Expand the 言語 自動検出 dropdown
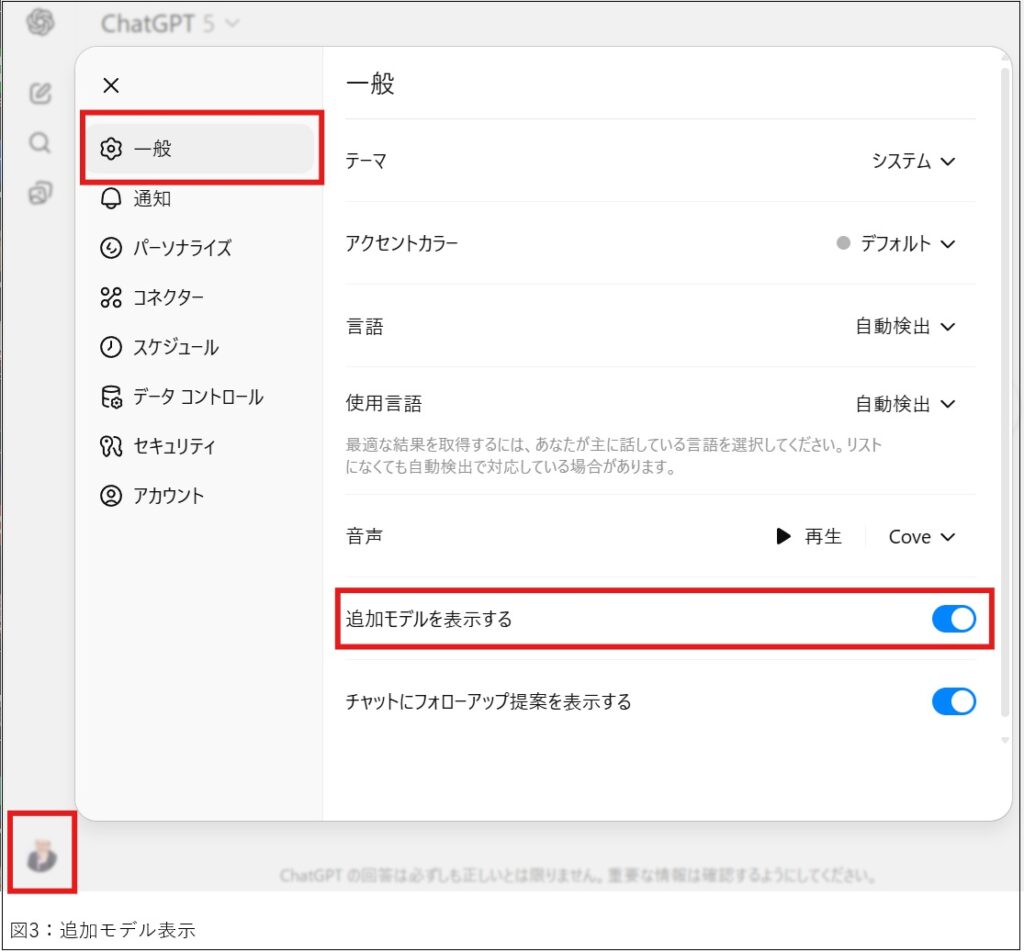This screenshot has height=952, width=1024. click(904, 323)
